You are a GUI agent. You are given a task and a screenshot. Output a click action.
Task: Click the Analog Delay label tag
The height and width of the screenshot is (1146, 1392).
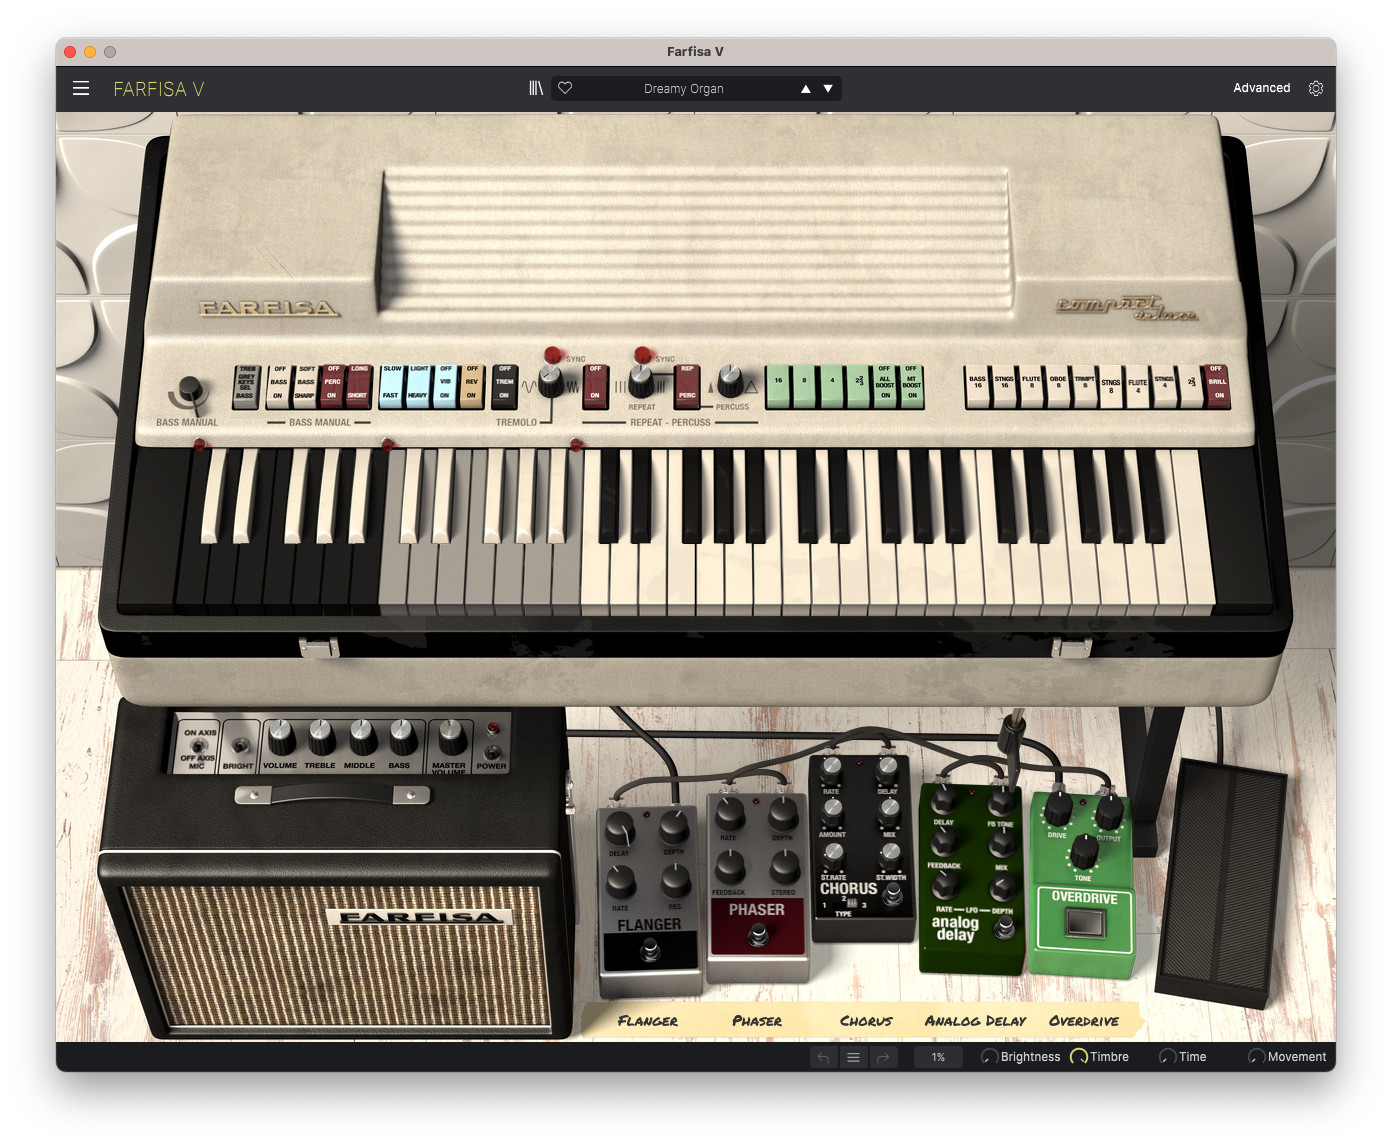pyautogui.click(x=975, y=1021)
